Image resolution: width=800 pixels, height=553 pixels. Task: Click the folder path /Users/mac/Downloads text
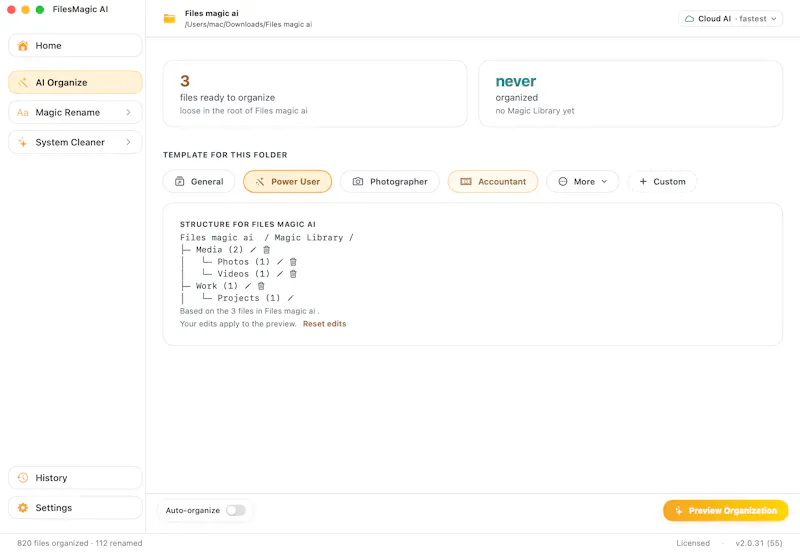248,24
